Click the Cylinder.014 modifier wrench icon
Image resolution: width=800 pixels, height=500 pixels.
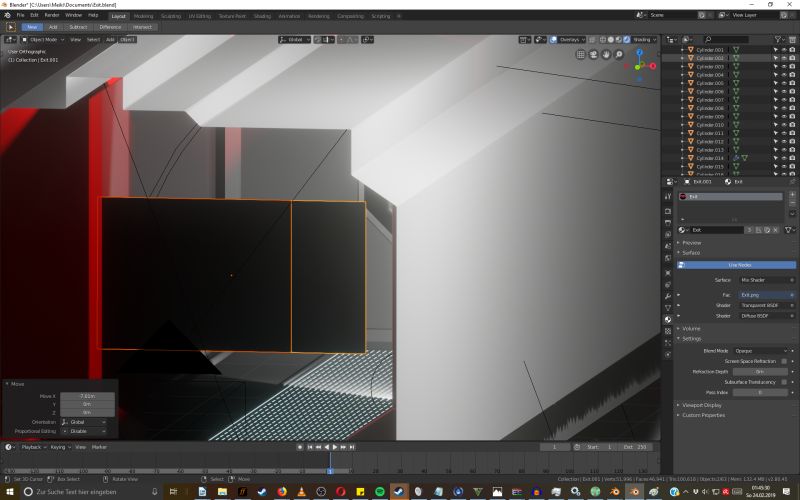coord(736,158)
